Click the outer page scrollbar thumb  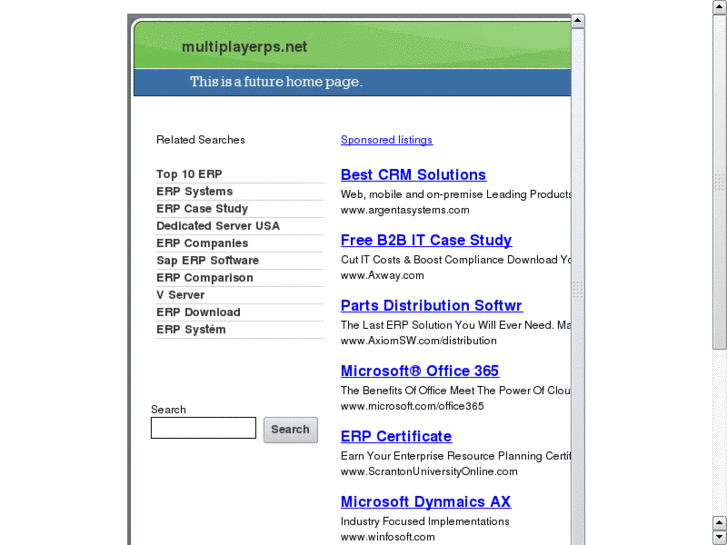[719, 182]
